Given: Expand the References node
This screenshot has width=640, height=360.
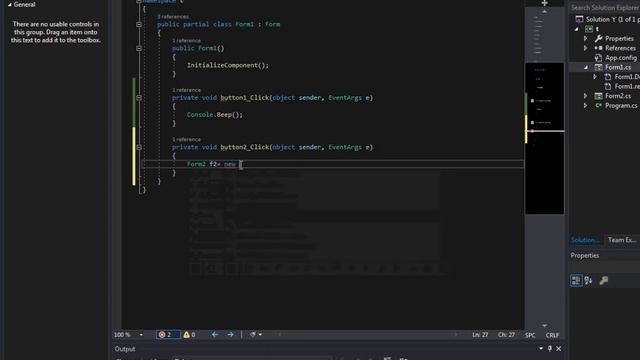Looking at the screenshot, I should click(586, 48).
